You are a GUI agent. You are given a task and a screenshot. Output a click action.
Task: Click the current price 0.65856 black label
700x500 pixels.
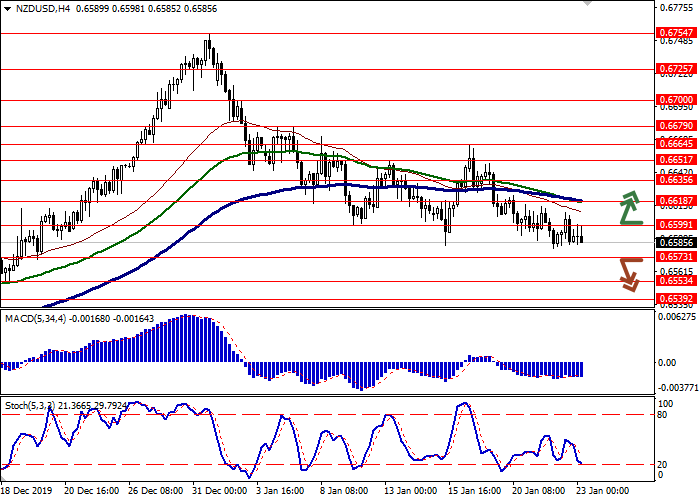[676, 242]
